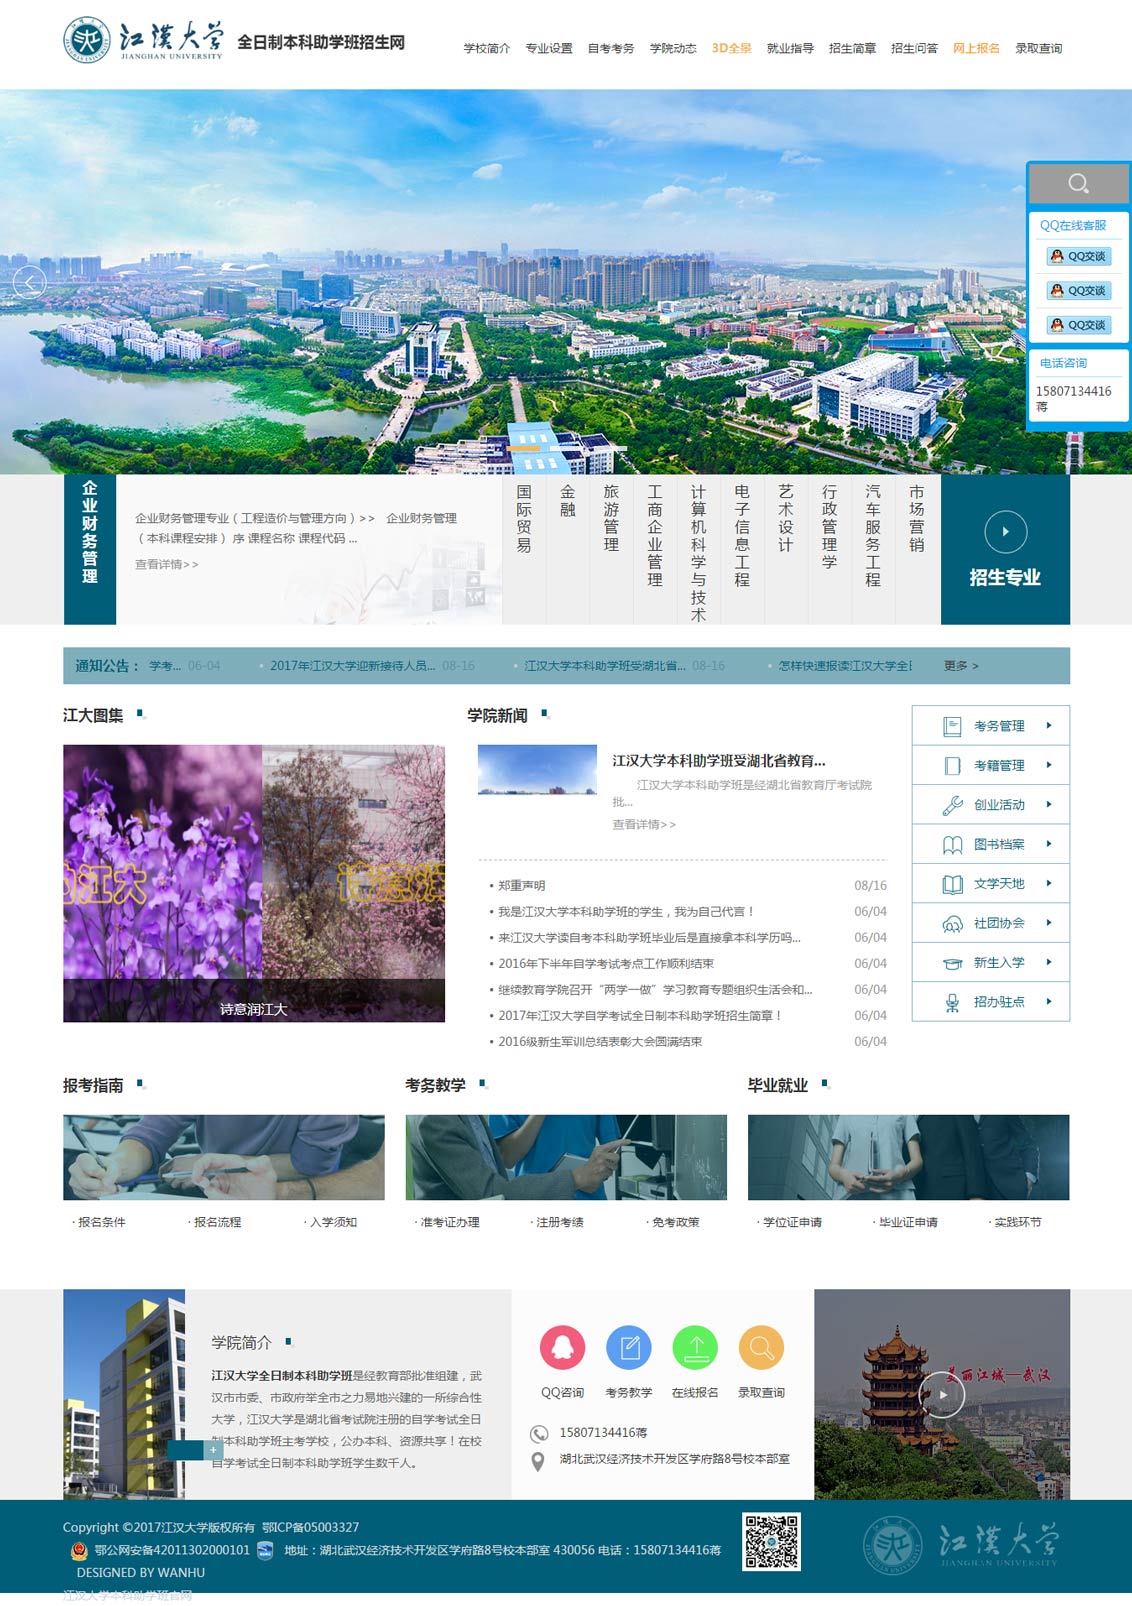Click the first QQ交谈 chat button
1132x1606 pixels.
[1078, 257]
